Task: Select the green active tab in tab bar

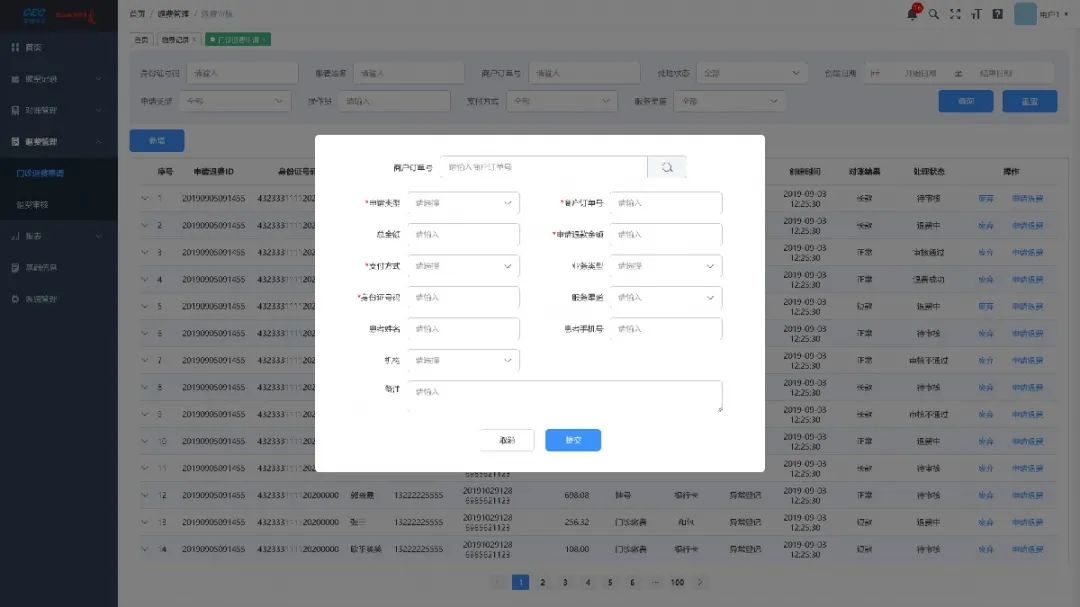Action: pos(237,40)
